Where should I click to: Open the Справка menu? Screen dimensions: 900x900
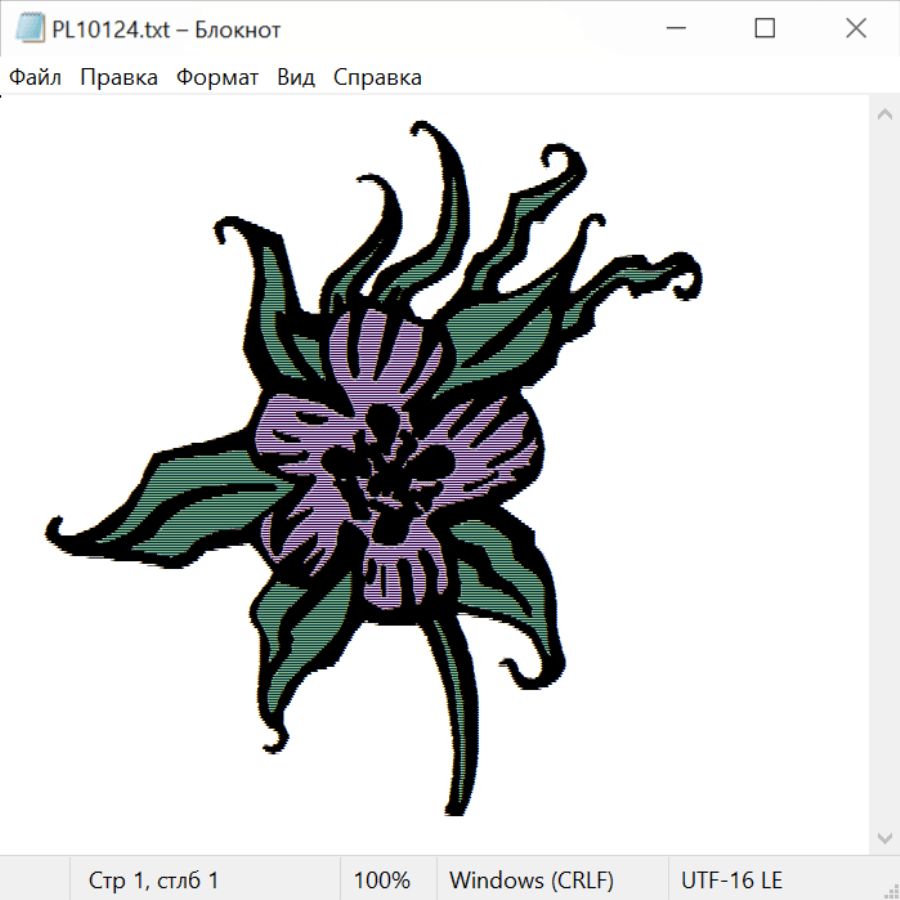(x=377, y=77)
